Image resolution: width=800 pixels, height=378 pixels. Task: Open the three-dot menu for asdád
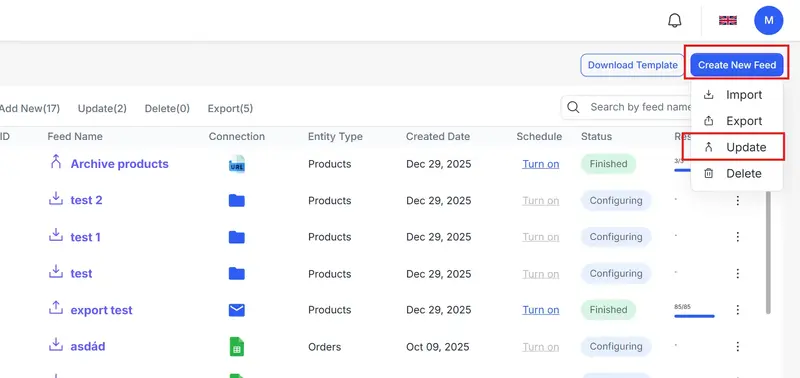(x=737, y=347)
